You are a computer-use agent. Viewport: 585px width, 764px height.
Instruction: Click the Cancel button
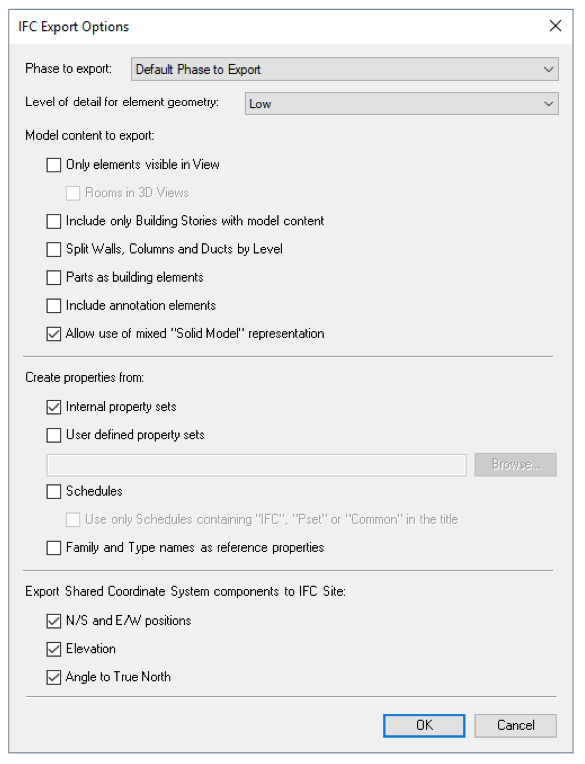515,726
